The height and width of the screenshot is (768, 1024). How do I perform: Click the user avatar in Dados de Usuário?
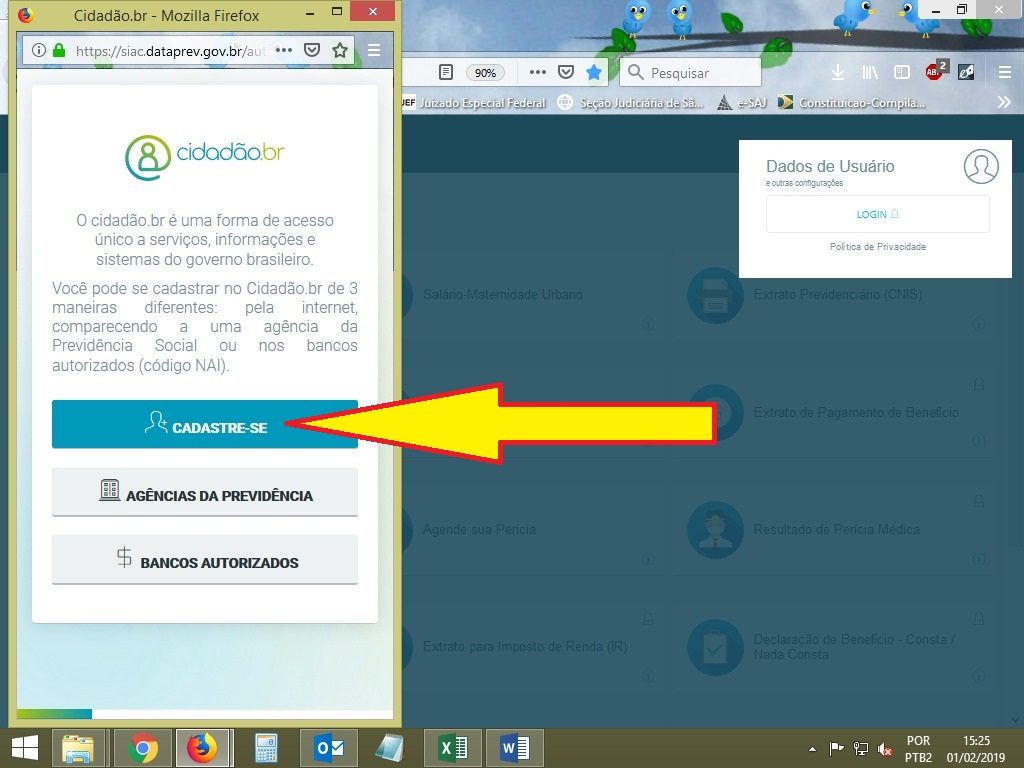(x=981, y=167)
